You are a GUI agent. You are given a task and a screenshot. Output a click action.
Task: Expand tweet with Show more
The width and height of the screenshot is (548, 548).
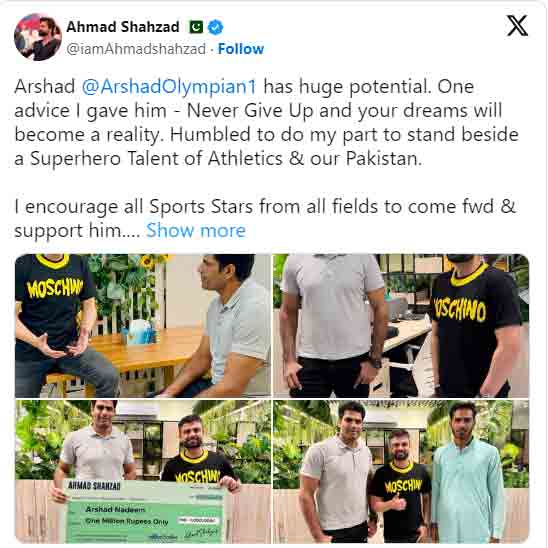click(x=196, y=231)
